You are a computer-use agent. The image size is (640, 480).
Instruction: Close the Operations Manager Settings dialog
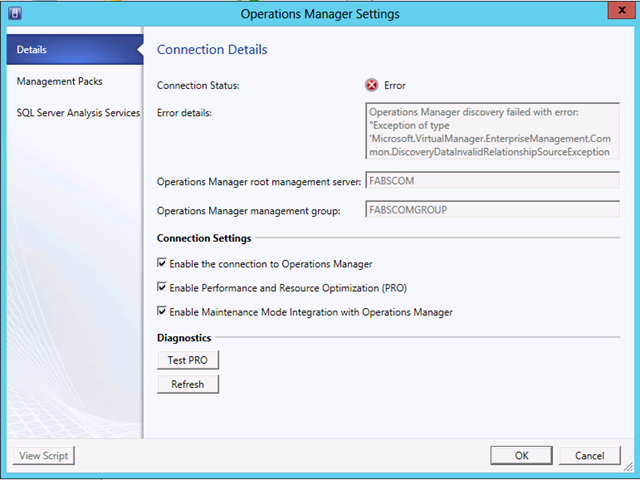tap(621, 11)
